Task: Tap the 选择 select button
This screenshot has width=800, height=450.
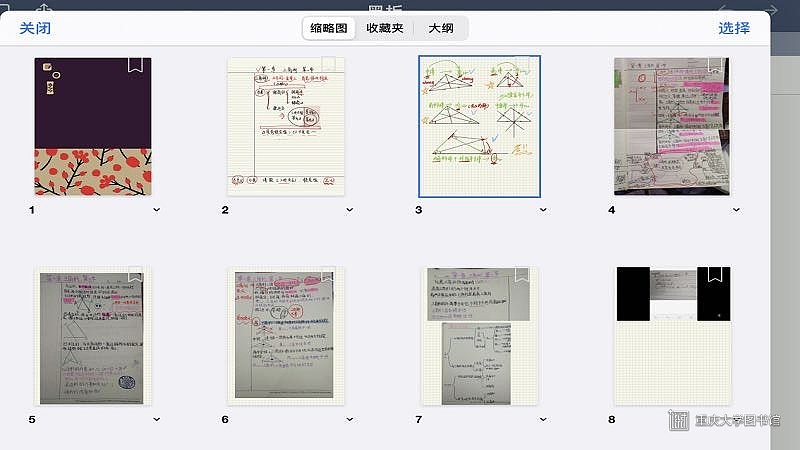Action: (733, 28)
